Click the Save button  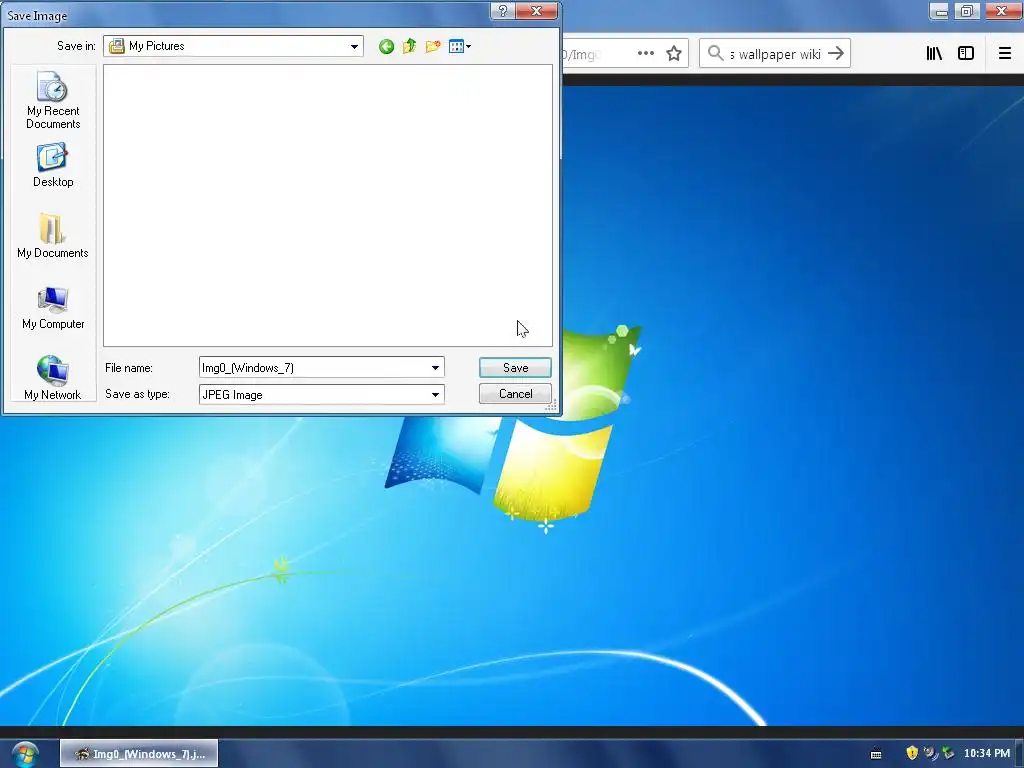[x=515, y=368]
